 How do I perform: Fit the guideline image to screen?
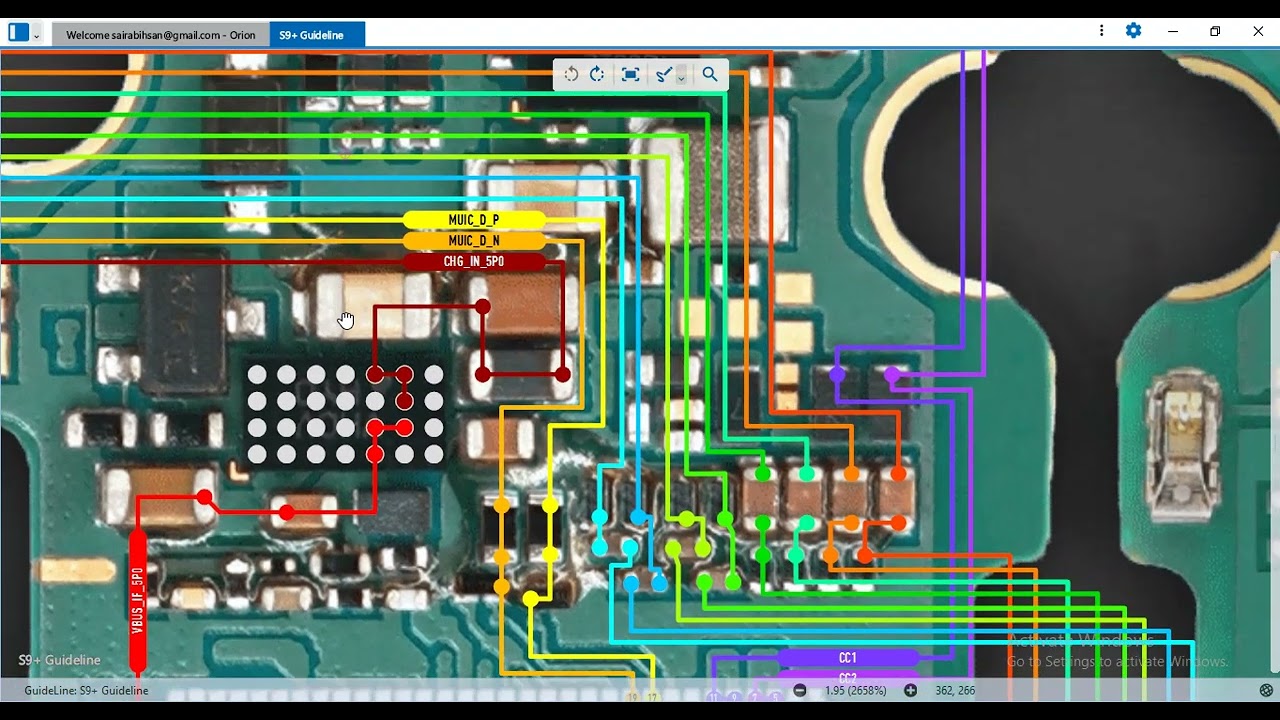tap(630, 75)
